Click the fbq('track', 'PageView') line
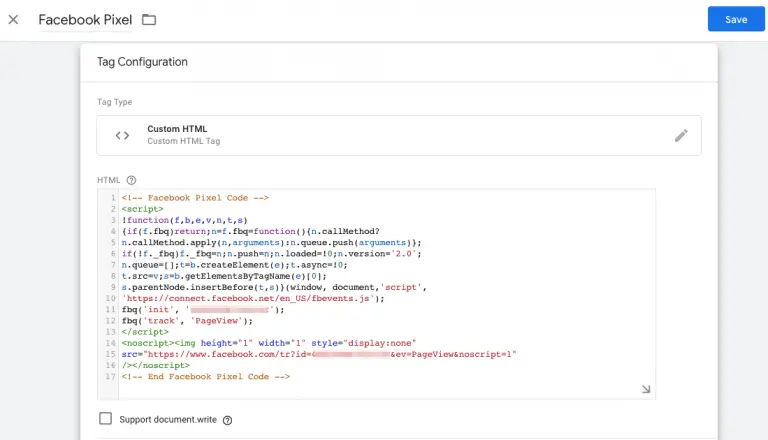 pyautogui.click(x=187, y=321)
